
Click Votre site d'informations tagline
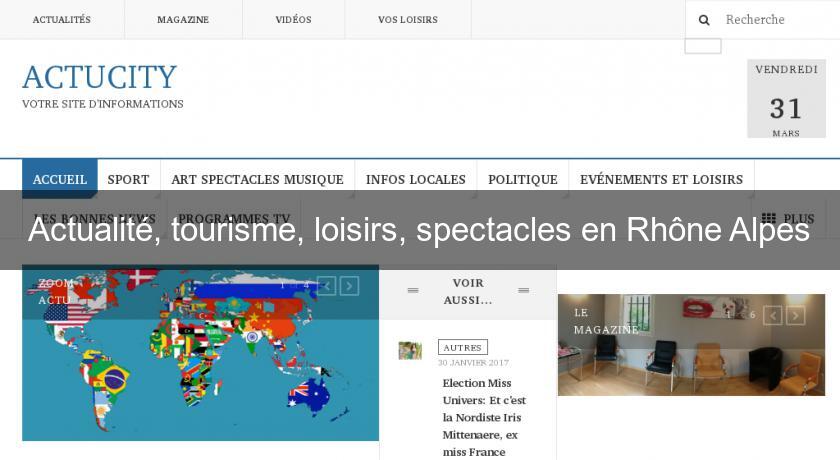pos(103,104)
